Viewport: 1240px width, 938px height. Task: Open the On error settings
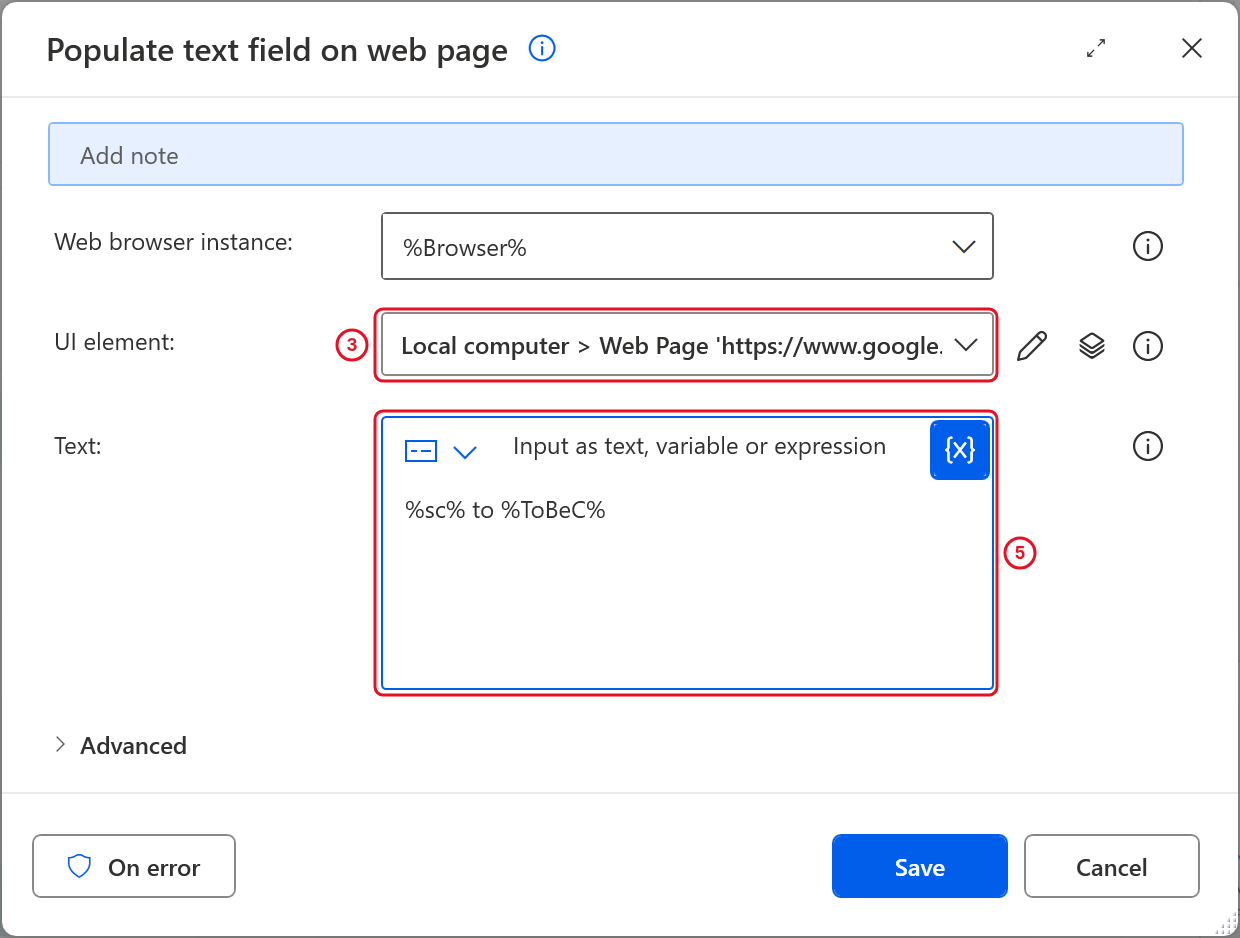(x=134, y=867)
